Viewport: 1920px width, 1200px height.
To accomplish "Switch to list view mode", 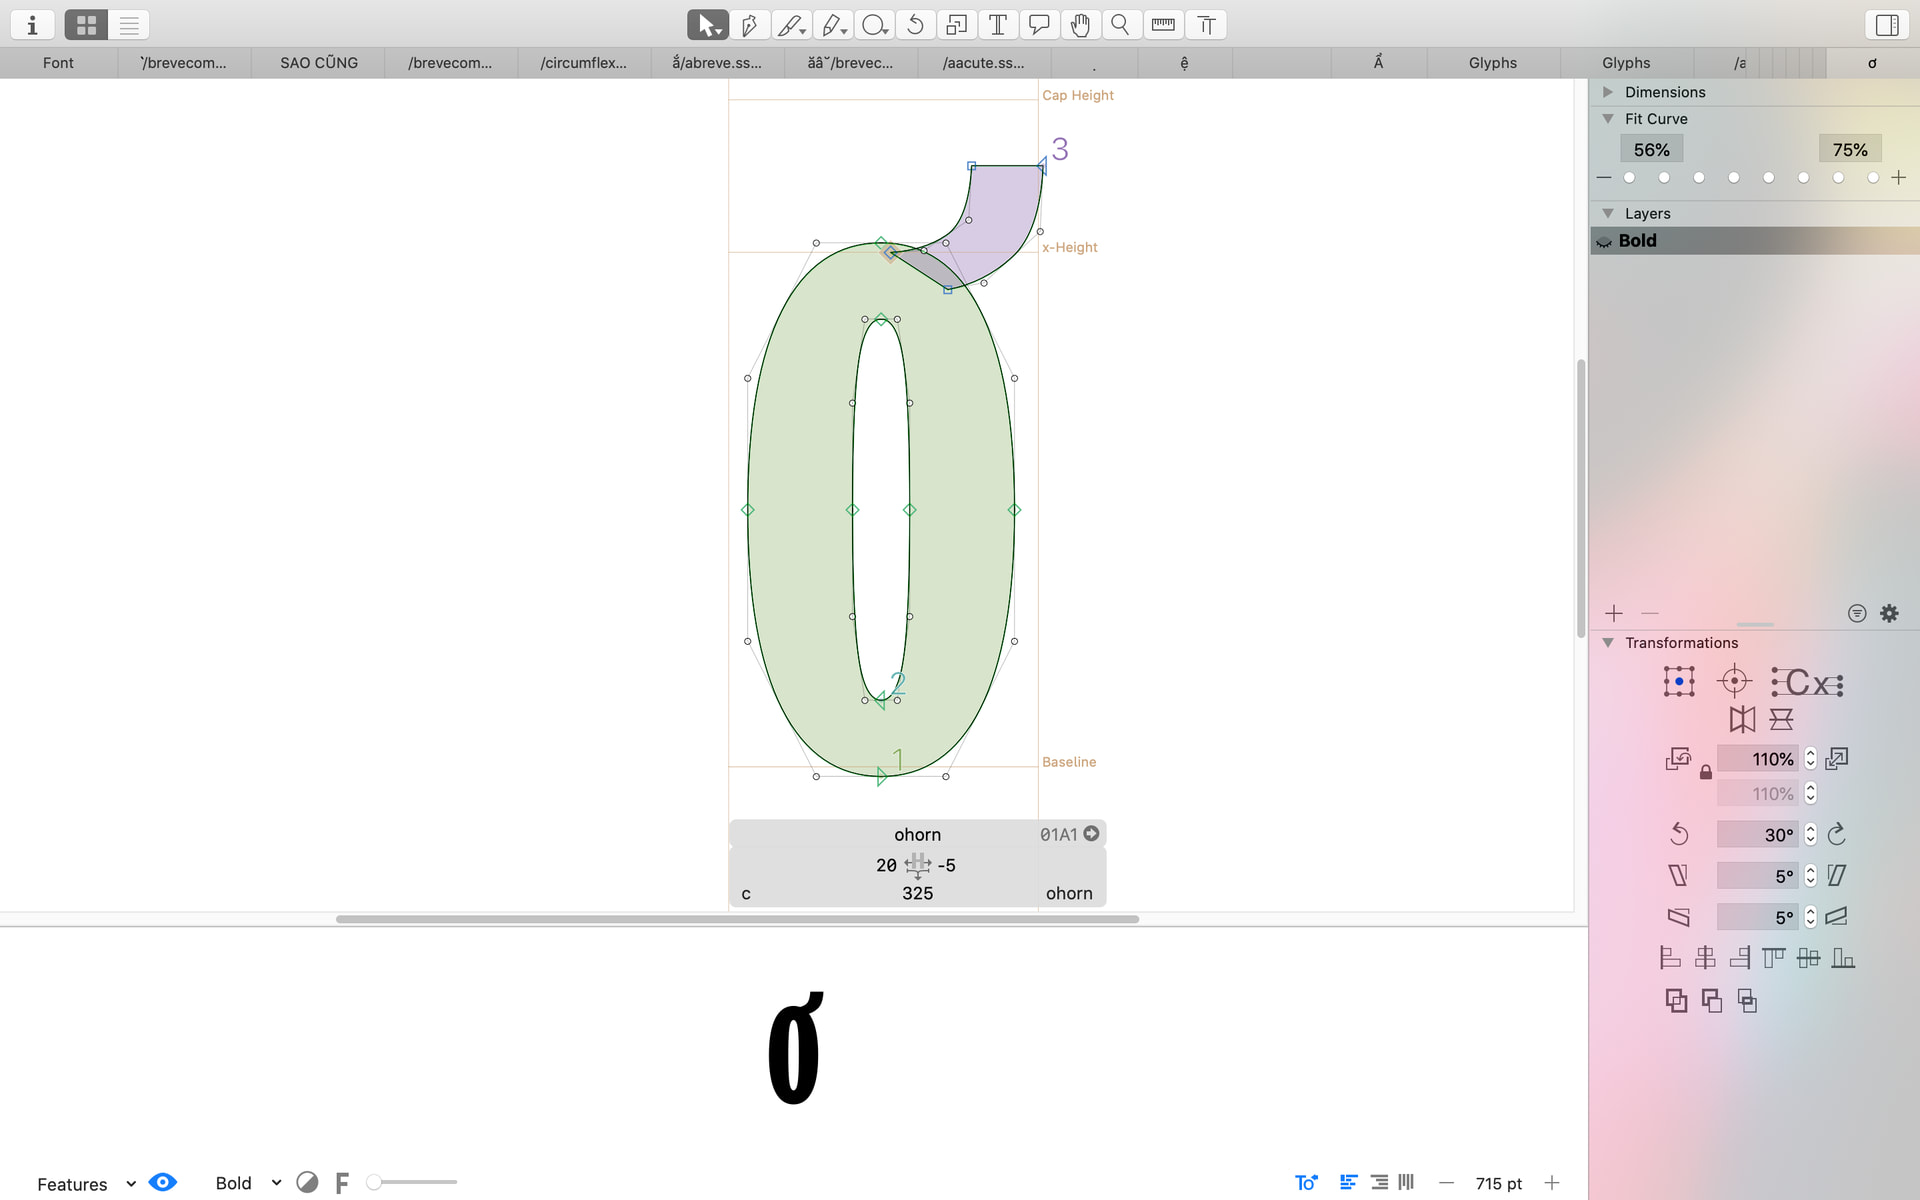I will 129,25.
